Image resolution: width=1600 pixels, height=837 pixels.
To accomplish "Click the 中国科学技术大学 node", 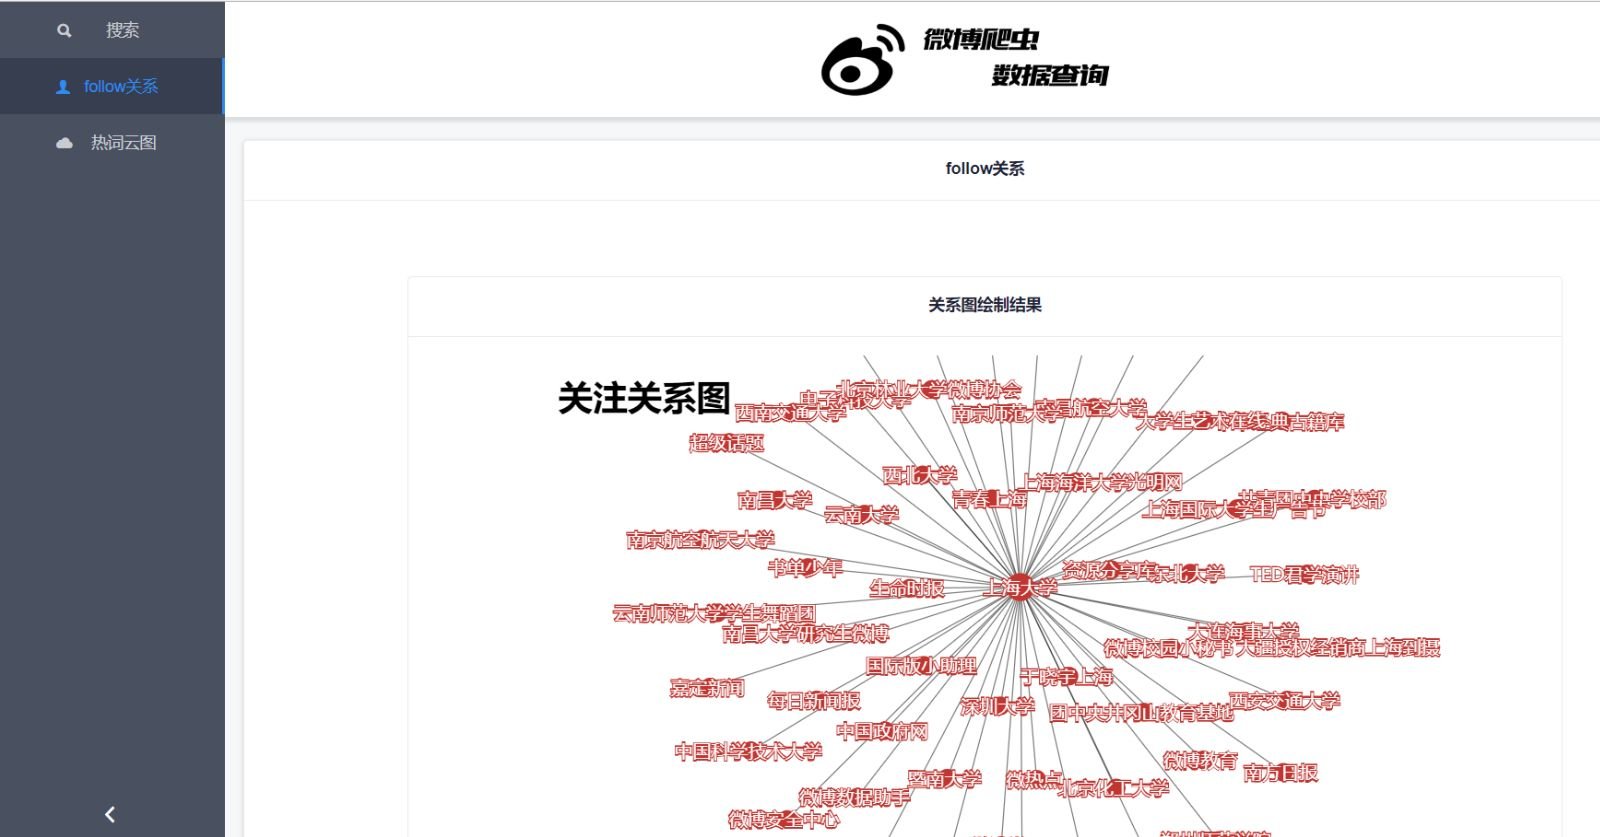I will [x=748, y=752].
